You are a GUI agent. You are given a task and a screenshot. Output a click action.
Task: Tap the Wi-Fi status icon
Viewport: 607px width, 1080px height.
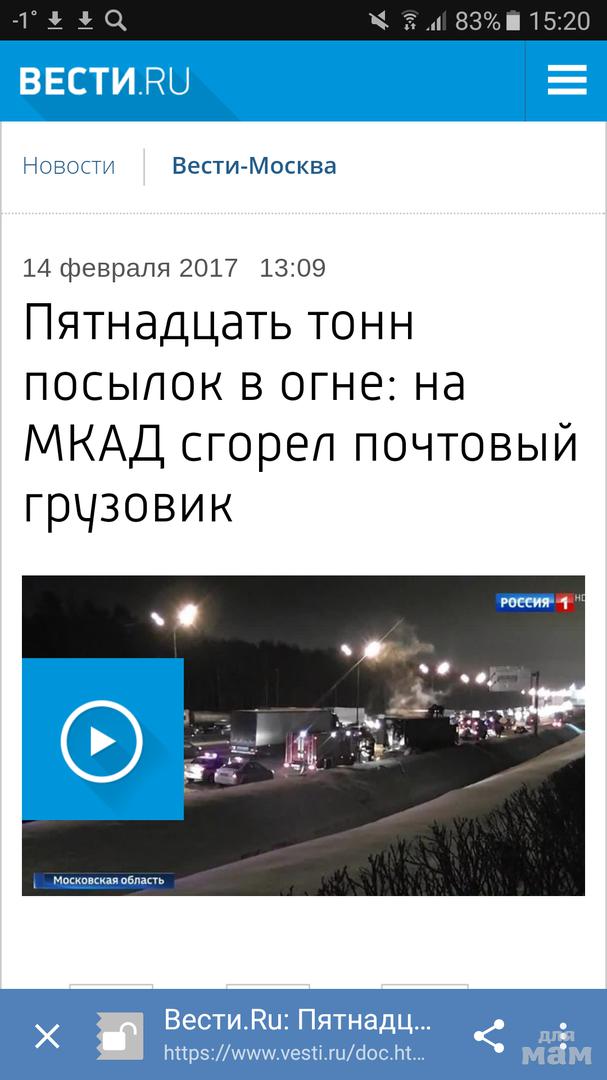tap(409, 21)
